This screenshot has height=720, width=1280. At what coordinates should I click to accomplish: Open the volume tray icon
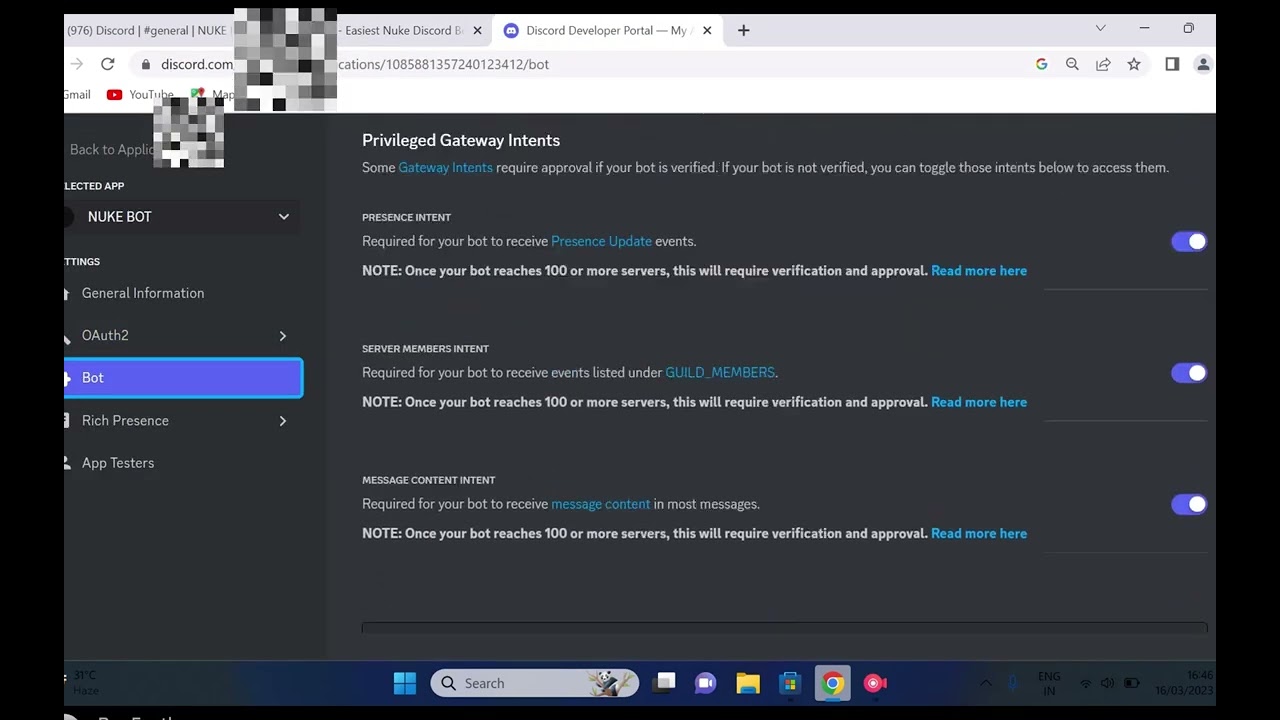[x=1108, y=683]
